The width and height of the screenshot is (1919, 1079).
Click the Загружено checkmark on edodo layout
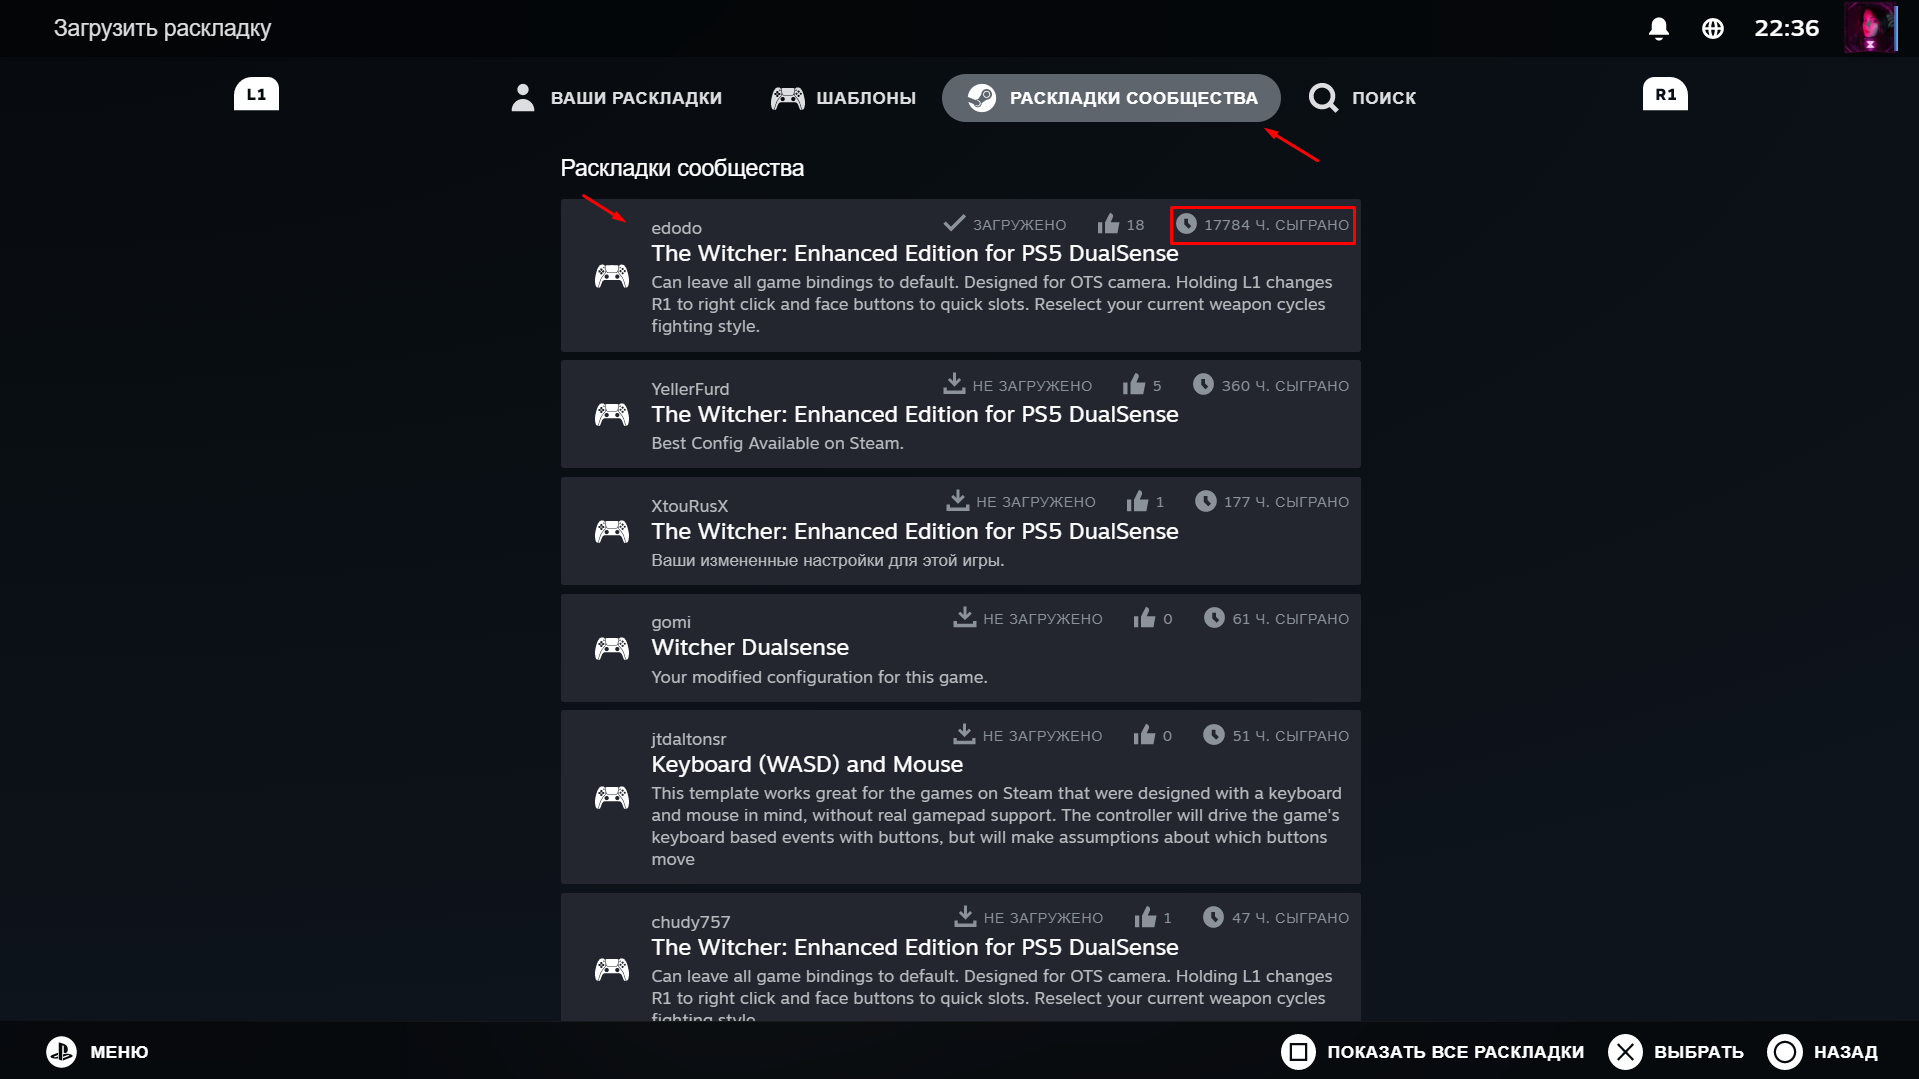[x=954, y=223]
